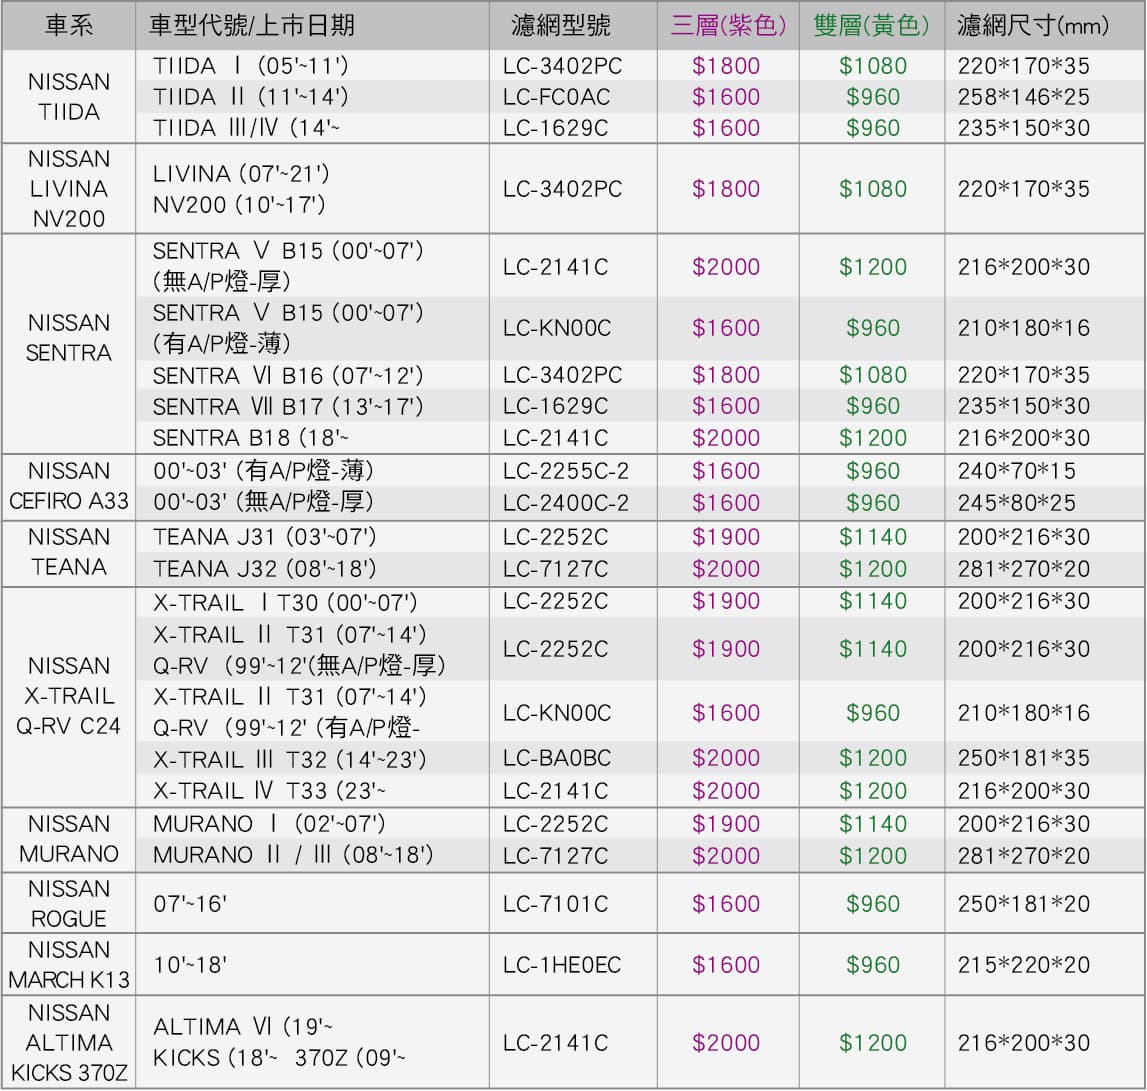Screen dimensions: 1147x1091
Task: Click filter model LC-FC0AC
Action: [556, 97]
